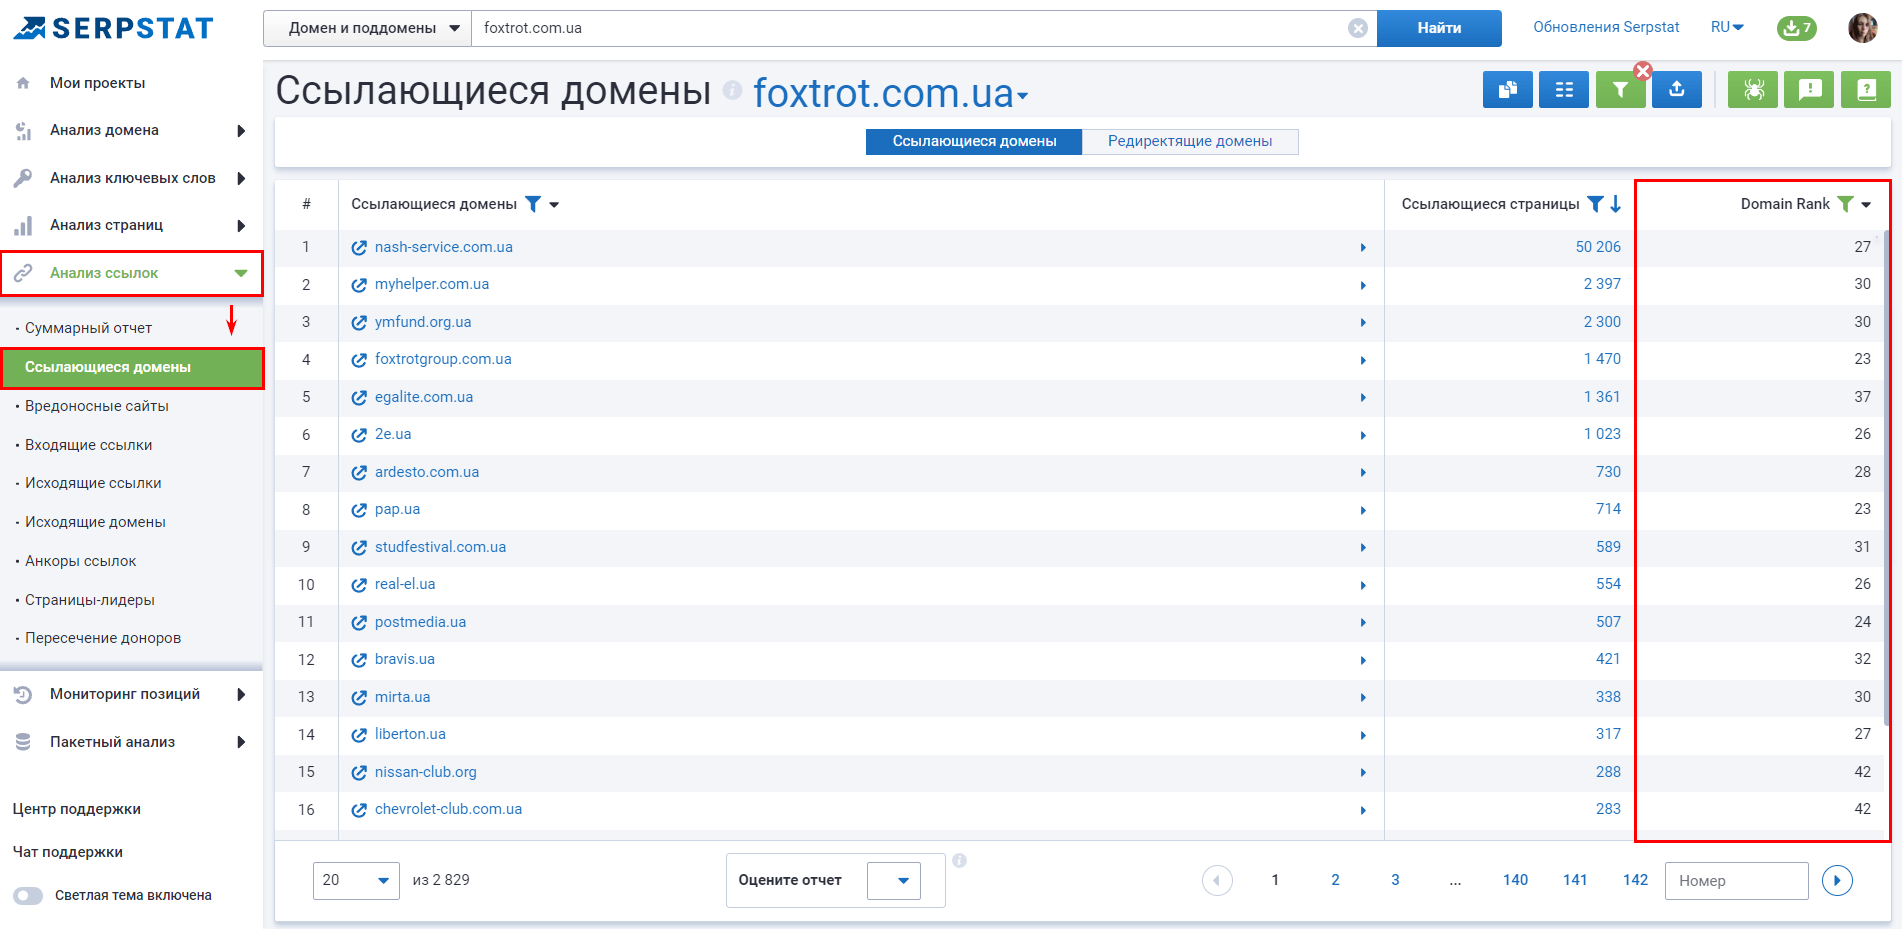
Task: Open Анкоры ссылок sidebar item
Action: (x=81, y=561)
